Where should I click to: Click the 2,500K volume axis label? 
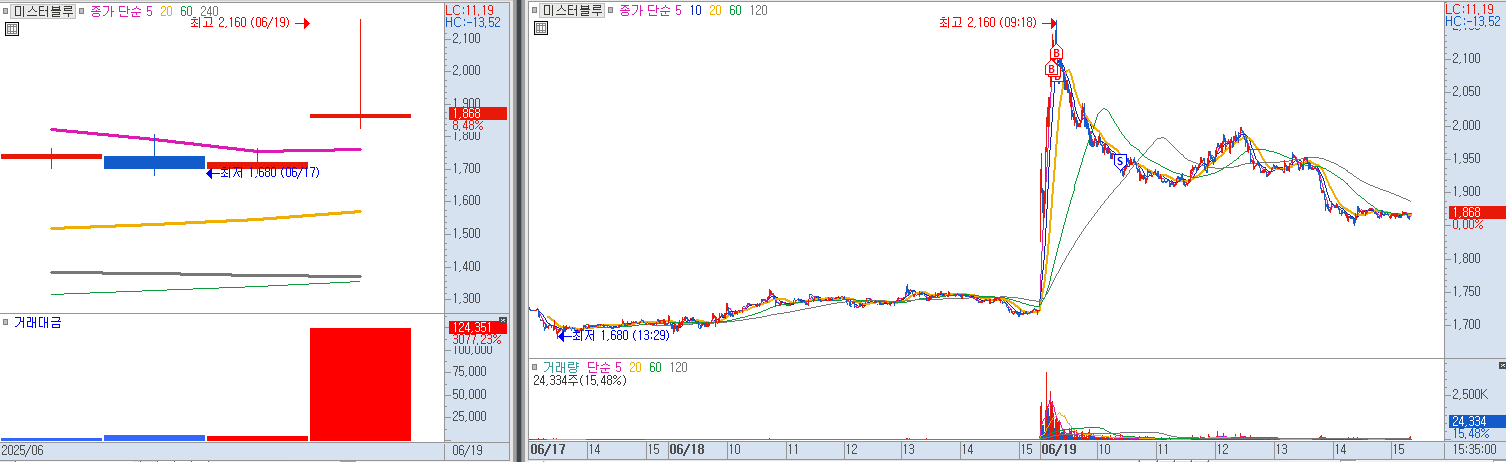pyautogui.click(x=1470, y=393)
